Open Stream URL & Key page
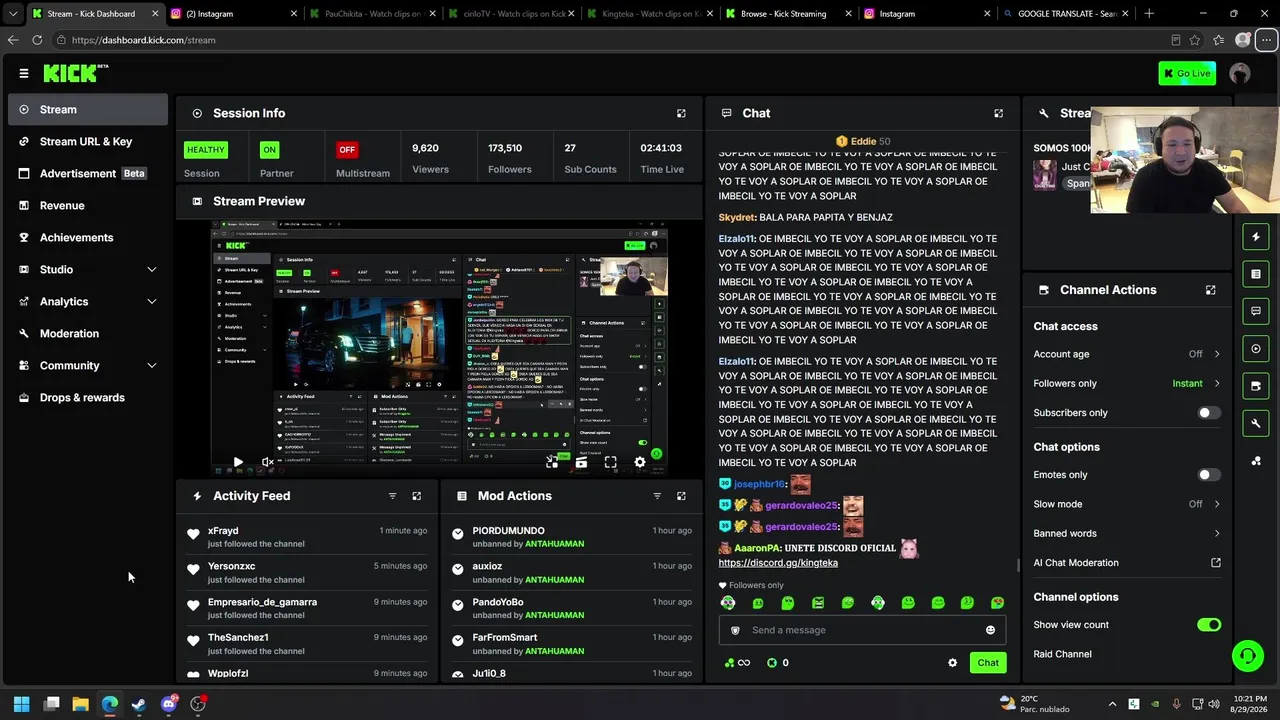 88,142
